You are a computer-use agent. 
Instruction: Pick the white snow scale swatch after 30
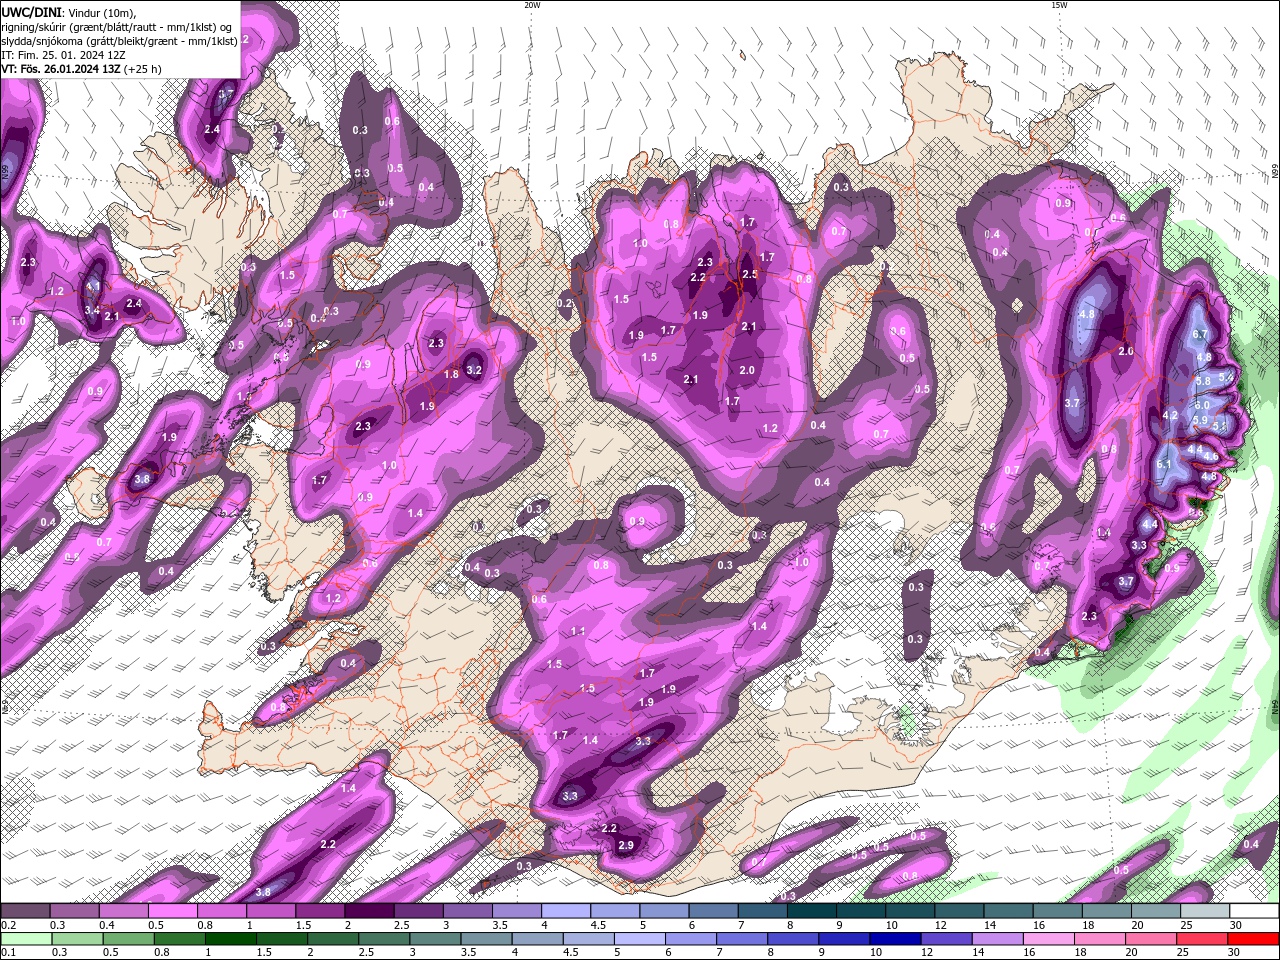point(1256,911)
